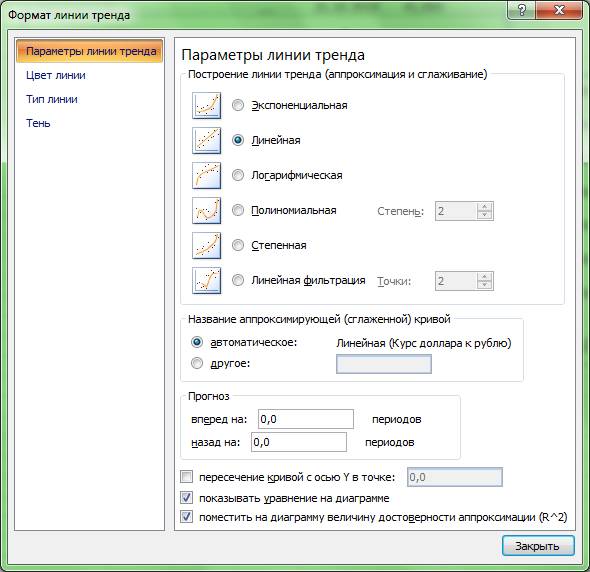Choose the Полиномиальная trendline option
The height and width of the screenshot is (572, 590).
click(x=238, y=210)
